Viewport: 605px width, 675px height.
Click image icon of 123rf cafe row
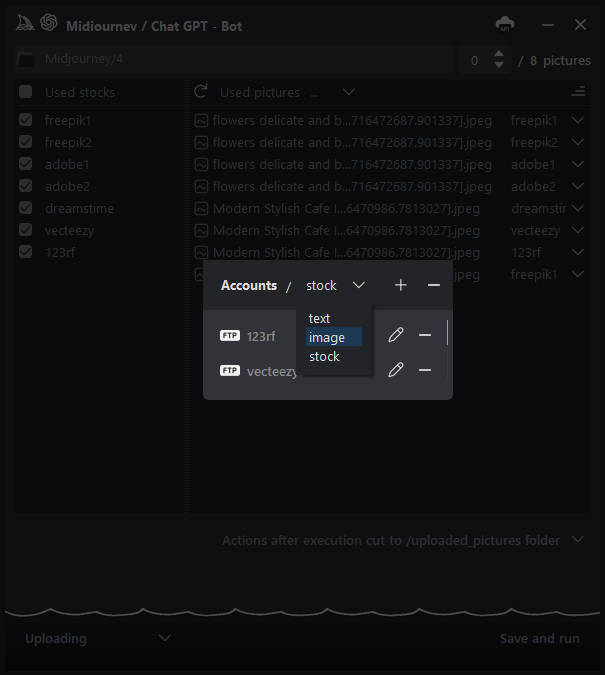coord(201,252)
